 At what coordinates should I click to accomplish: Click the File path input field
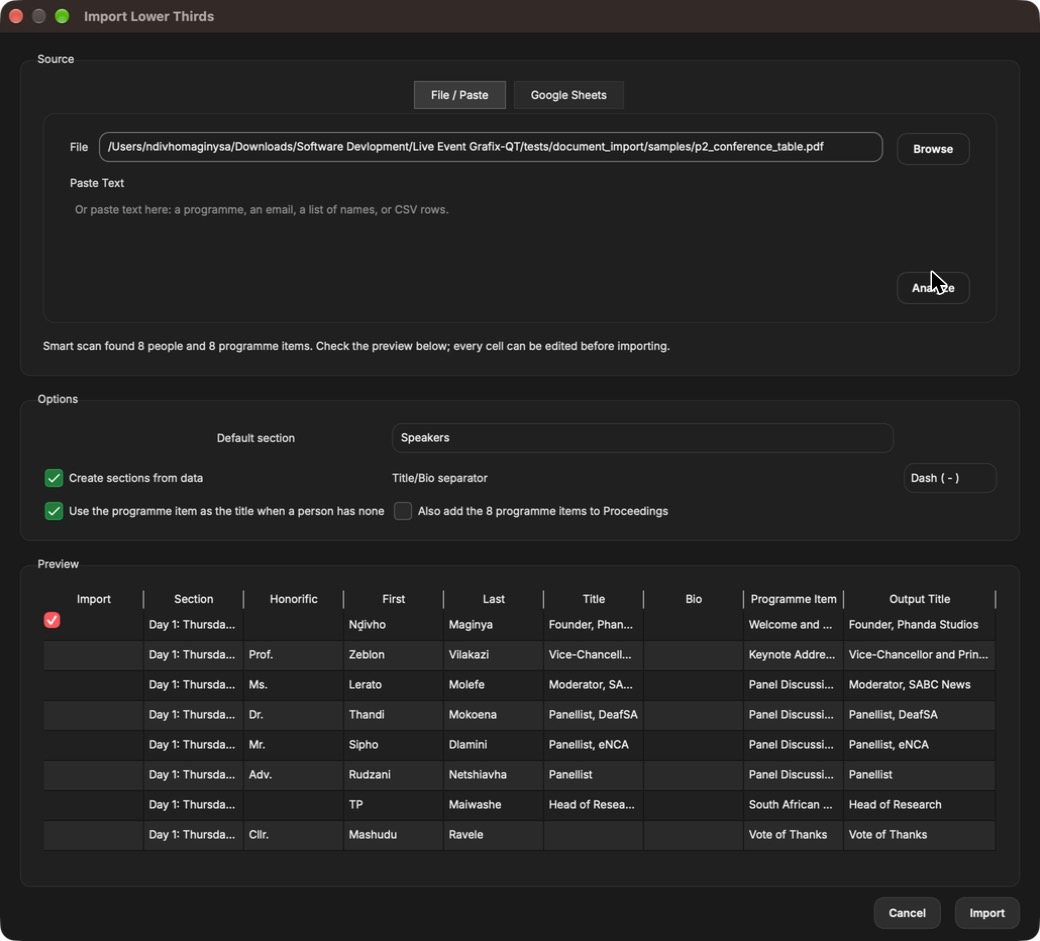pyautogui.click(x=490, y=147)
